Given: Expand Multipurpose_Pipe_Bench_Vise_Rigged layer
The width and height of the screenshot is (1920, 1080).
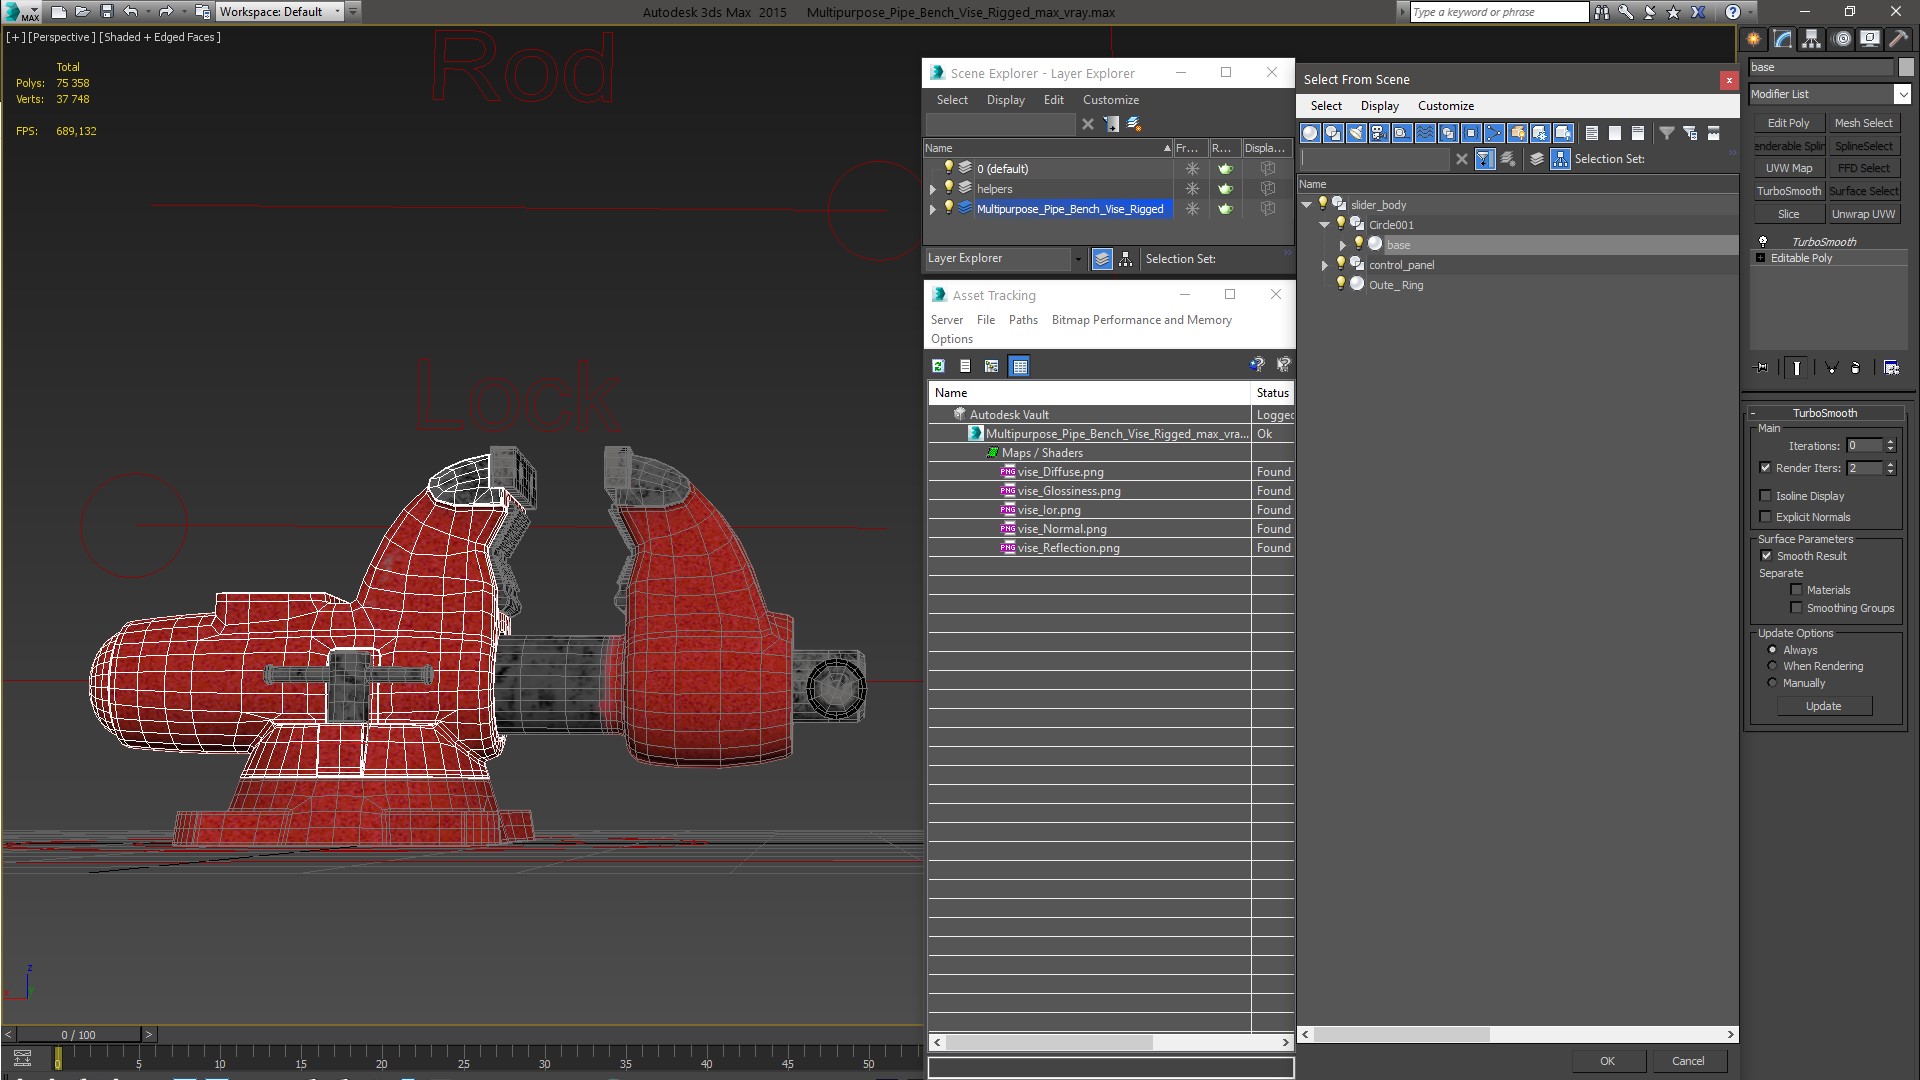Looking at the screenshot, I should pos(933,209).
